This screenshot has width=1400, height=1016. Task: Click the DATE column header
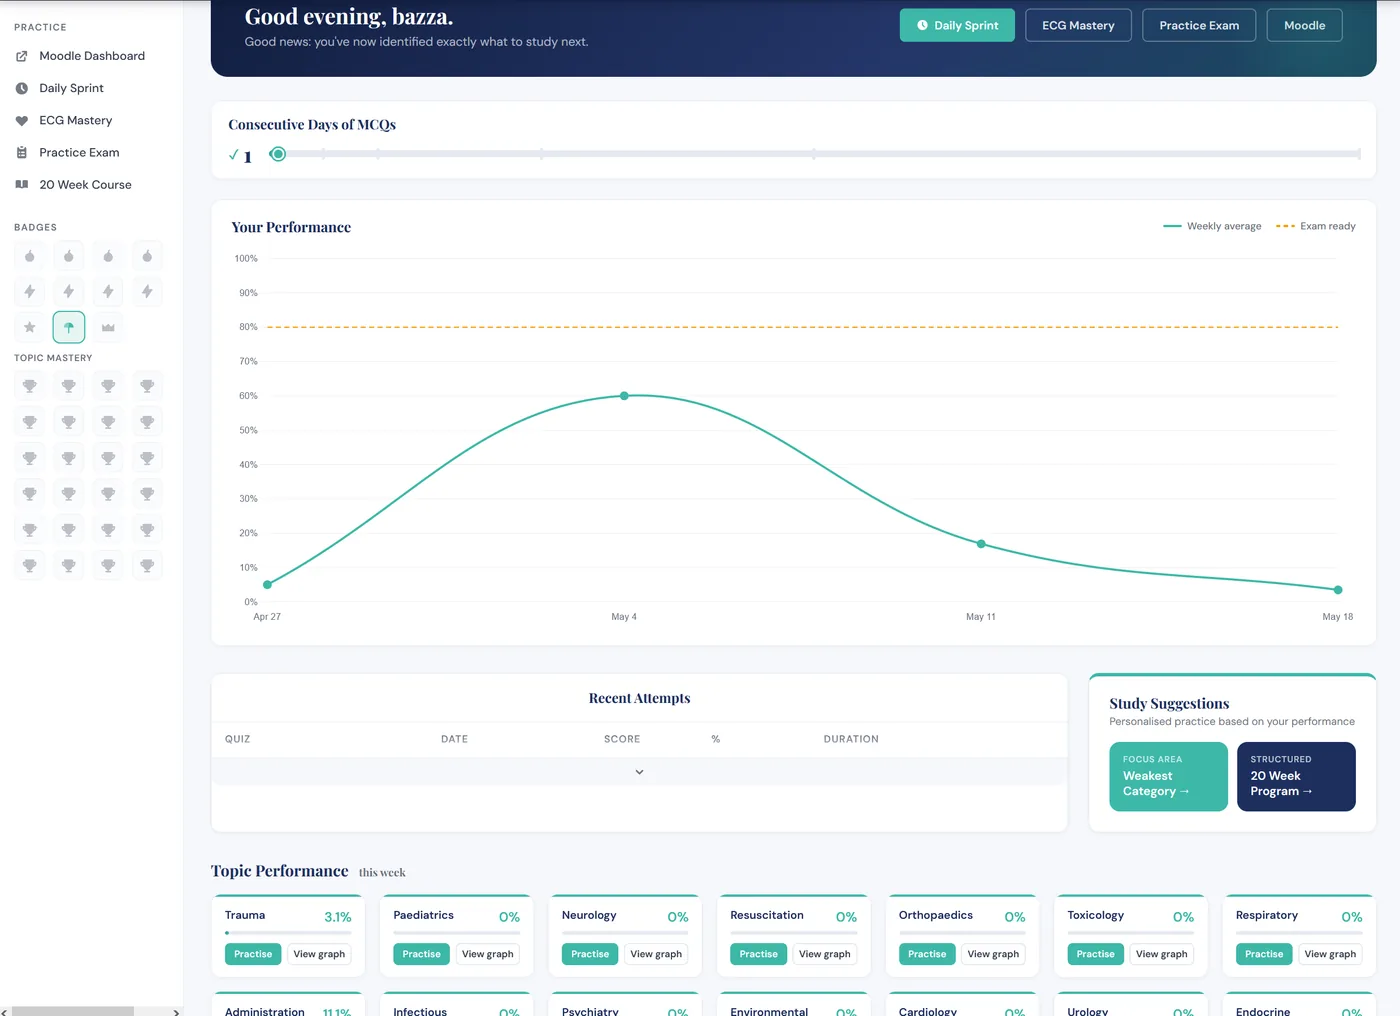tap(455, 739)
